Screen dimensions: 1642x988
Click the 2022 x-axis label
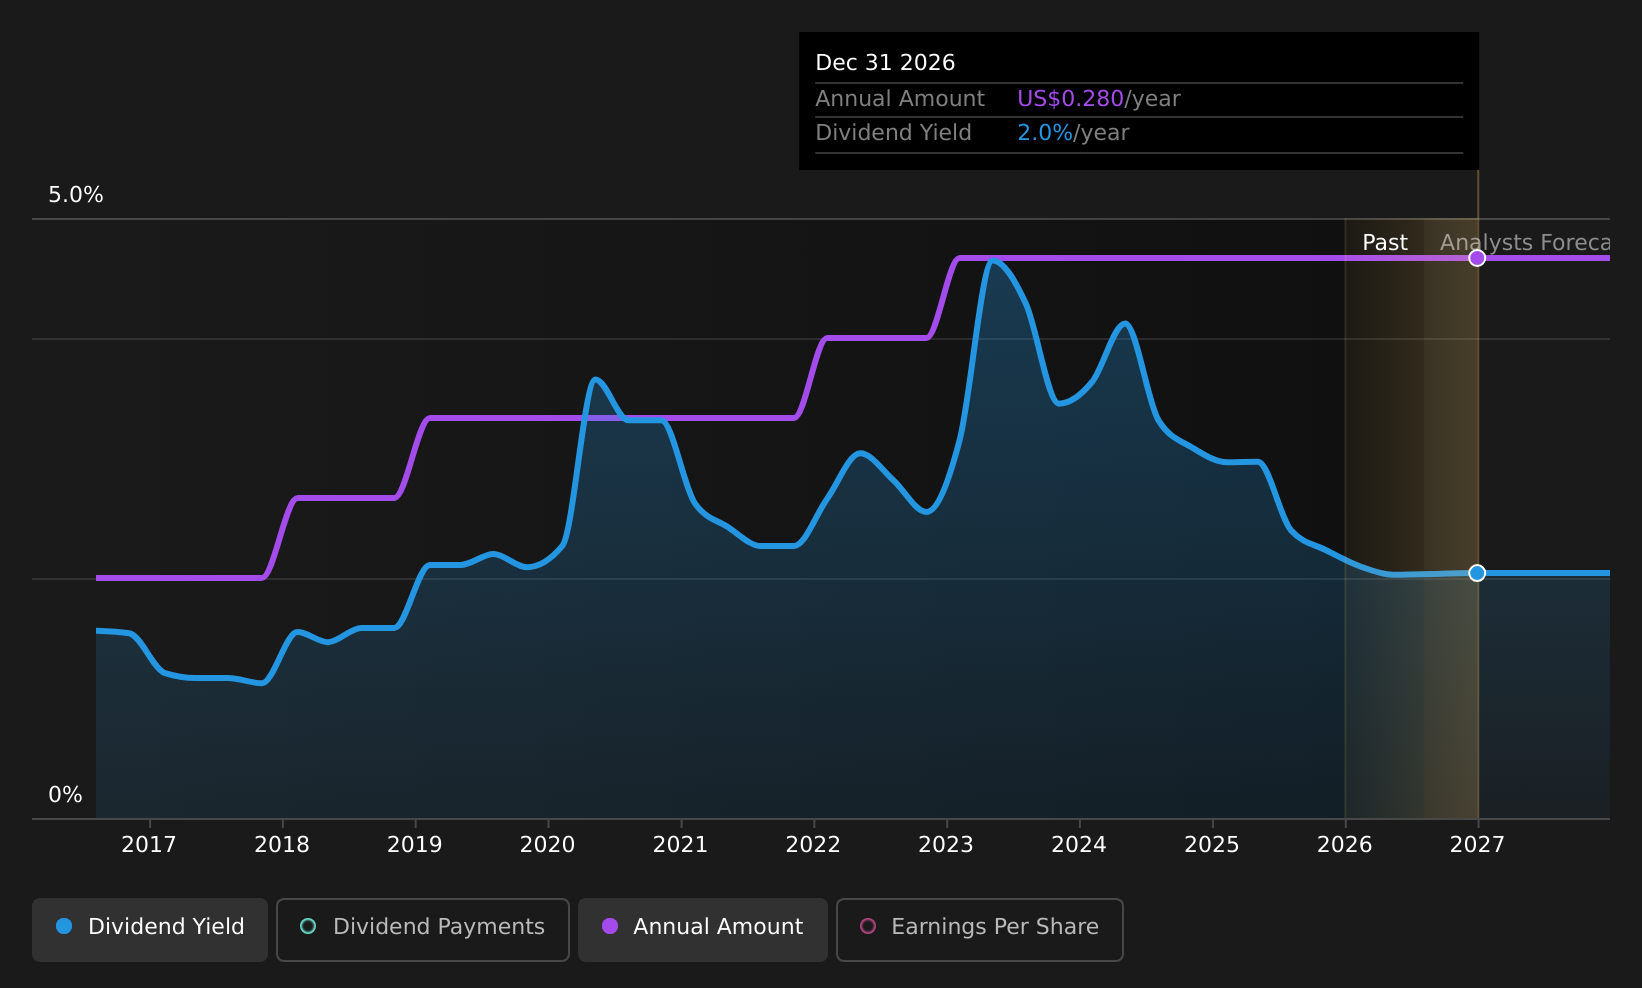pos(813,845)
